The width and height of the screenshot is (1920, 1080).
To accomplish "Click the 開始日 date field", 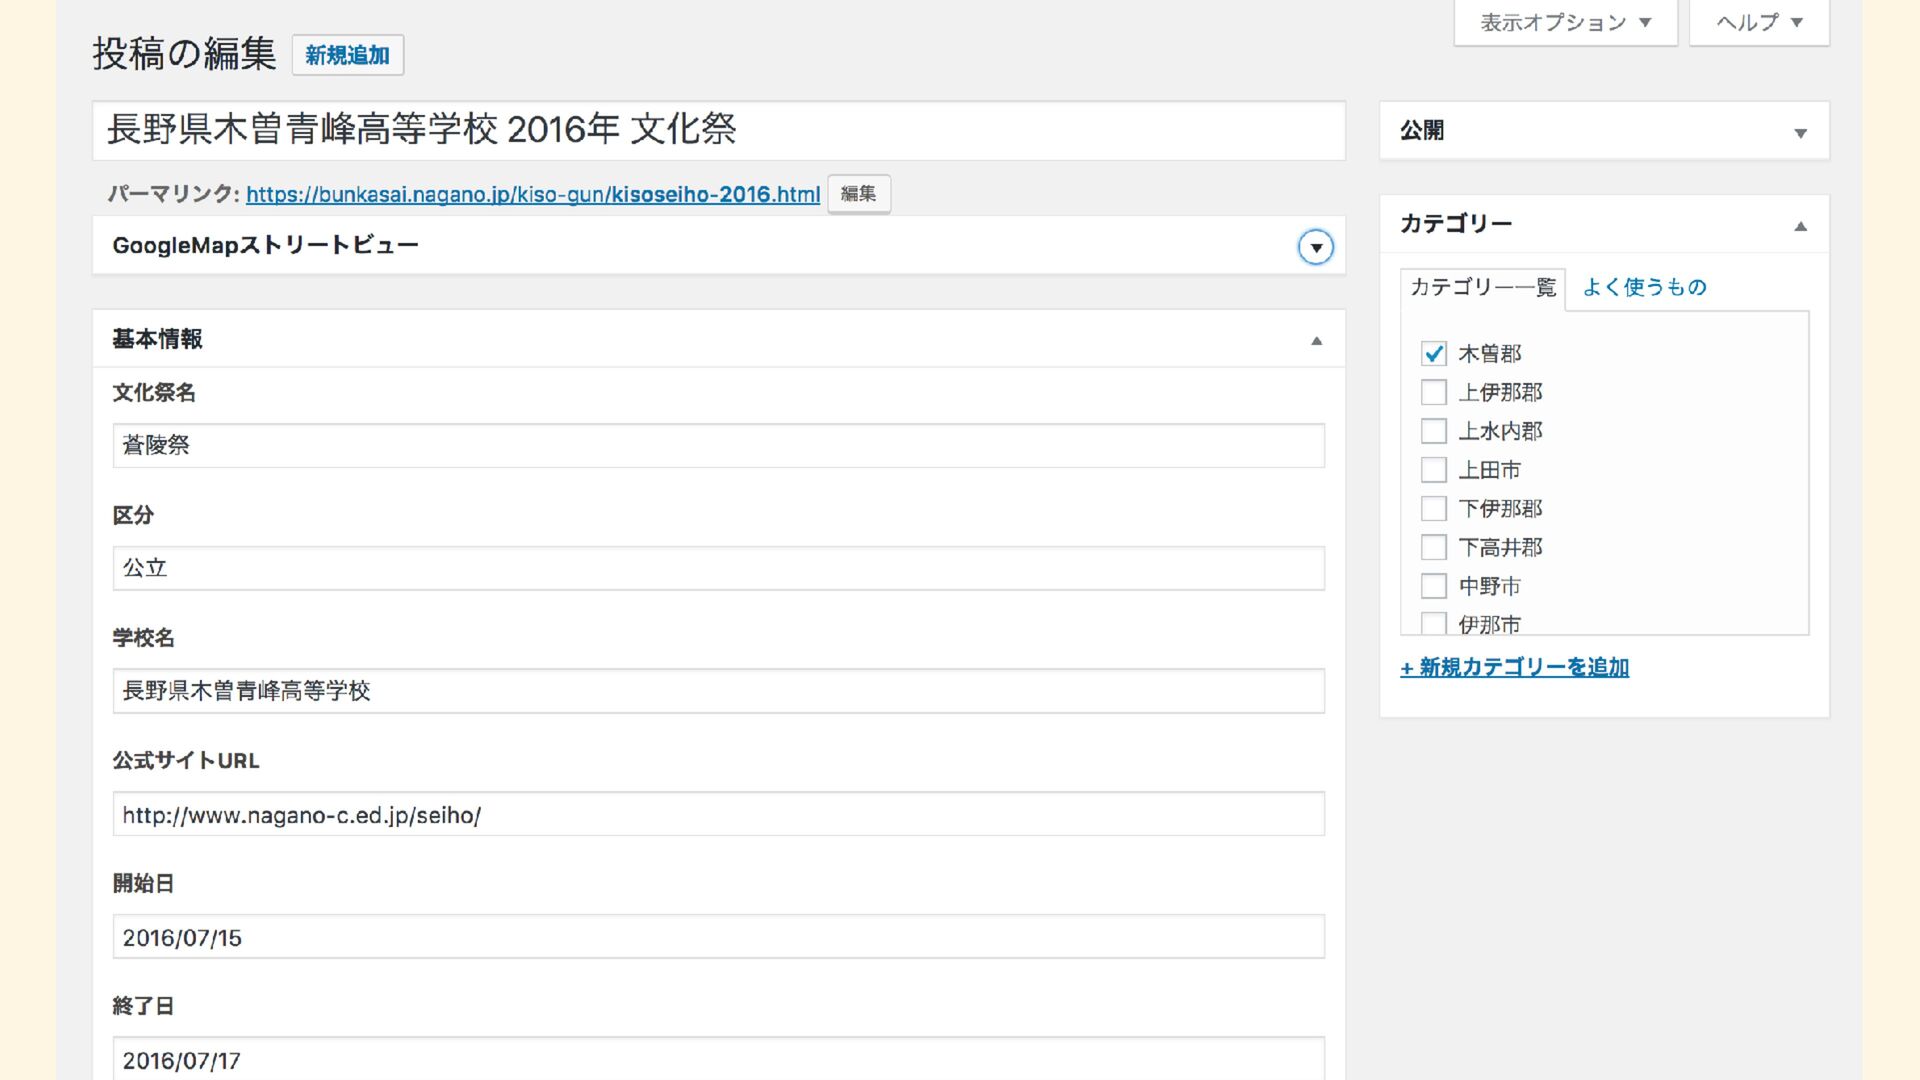I will (x=718, y=937).
